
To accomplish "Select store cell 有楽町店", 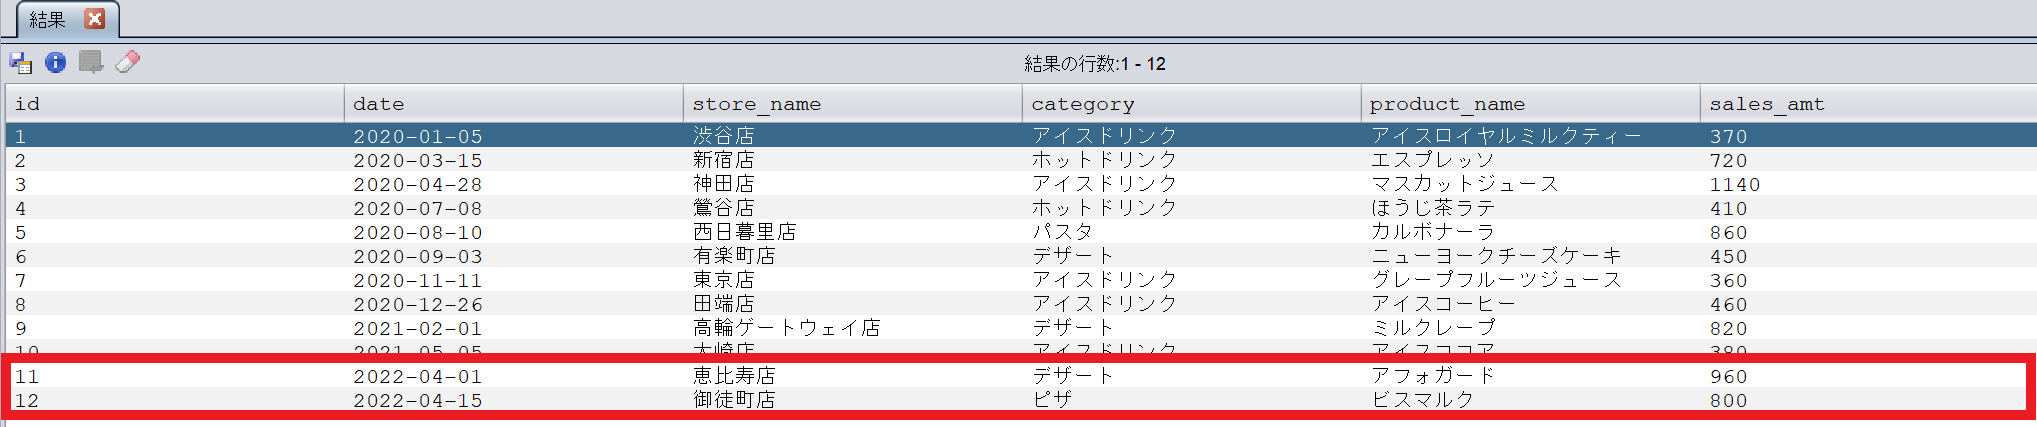I will tap(735, 256).
